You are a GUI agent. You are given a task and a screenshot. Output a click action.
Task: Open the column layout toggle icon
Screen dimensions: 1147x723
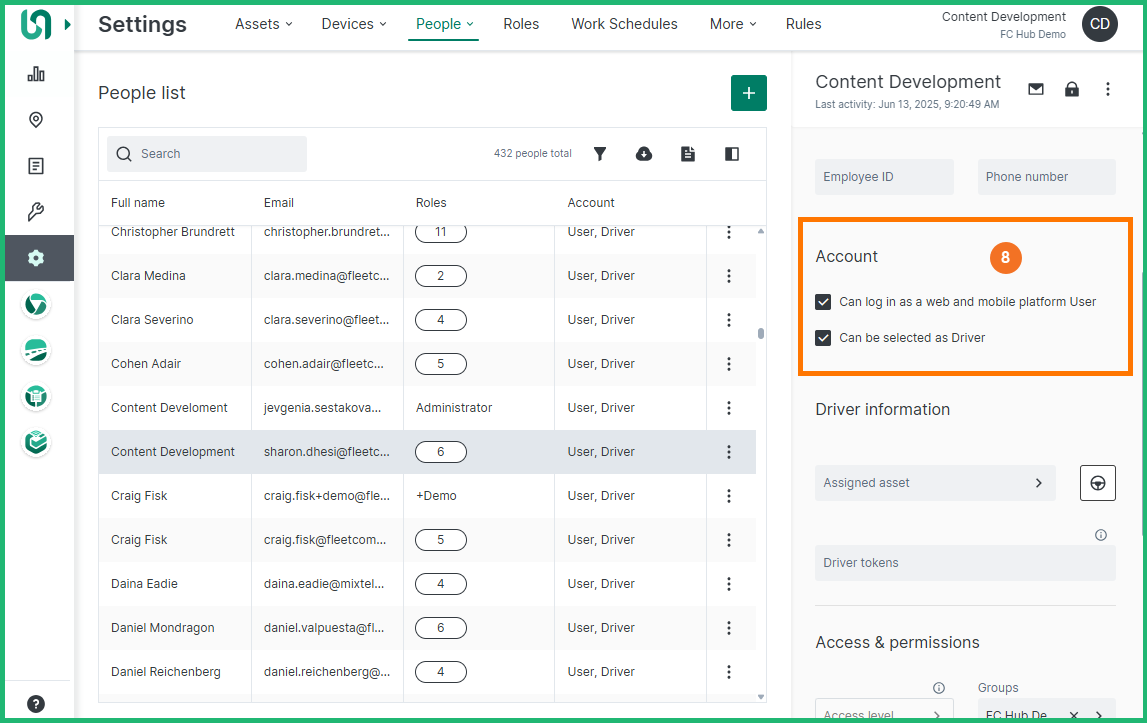(x=732, y=154)
